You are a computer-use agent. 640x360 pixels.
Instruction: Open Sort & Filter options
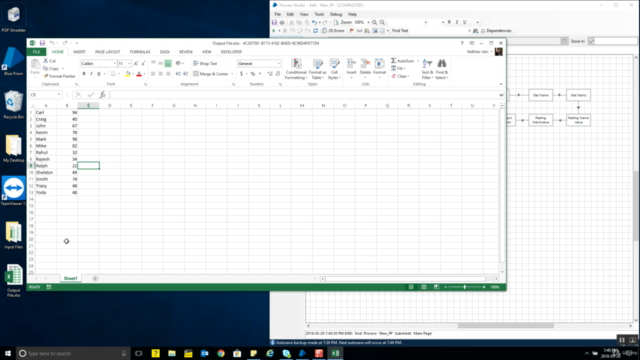point(427,69)
